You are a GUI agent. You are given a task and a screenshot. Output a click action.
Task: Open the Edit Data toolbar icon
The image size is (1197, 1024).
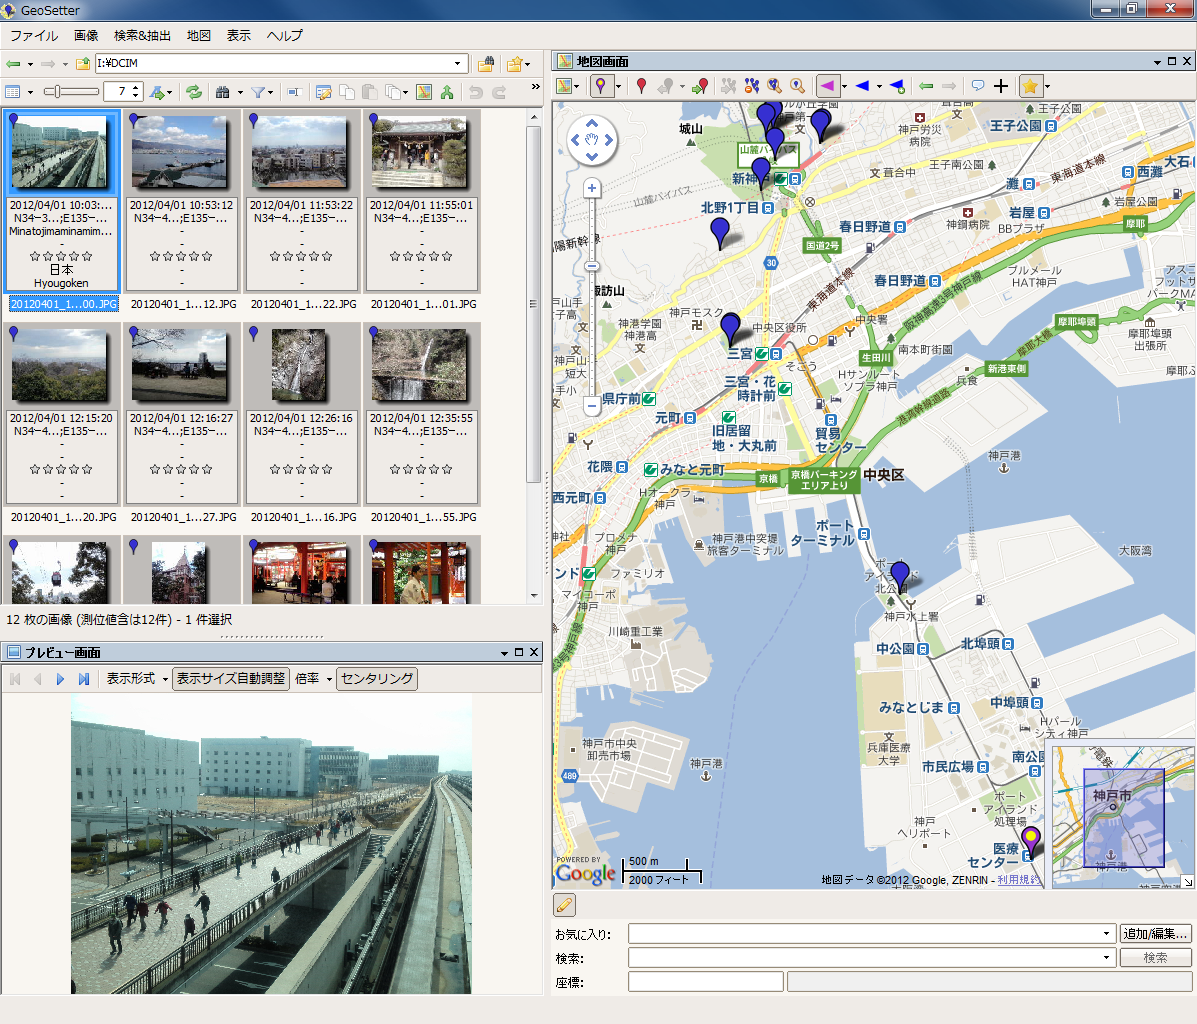click(x=323, y=90)
